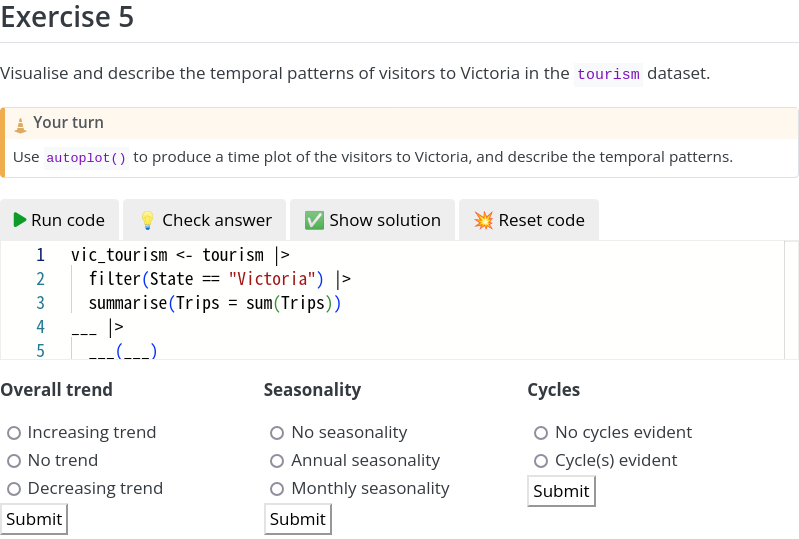Click into code editor line 4
799x539 pixels.
pyautogui.click(x=300, y=326)
